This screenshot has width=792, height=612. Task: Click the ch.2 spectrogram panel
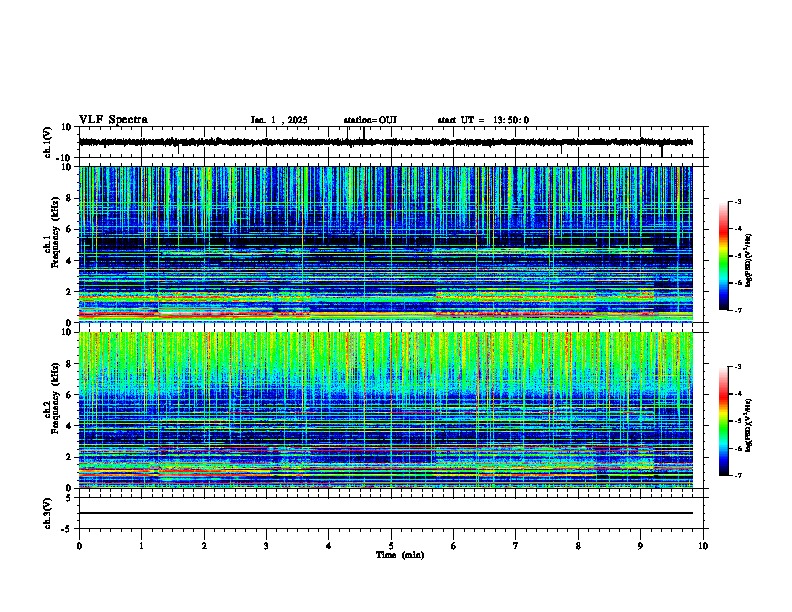pyautogui.click(x=386, y=410)
